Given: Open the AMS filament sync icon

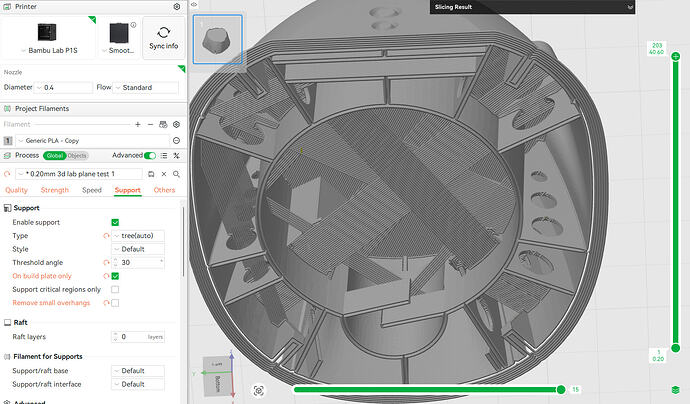Looking at the screenshot, I should pos(163,125).
